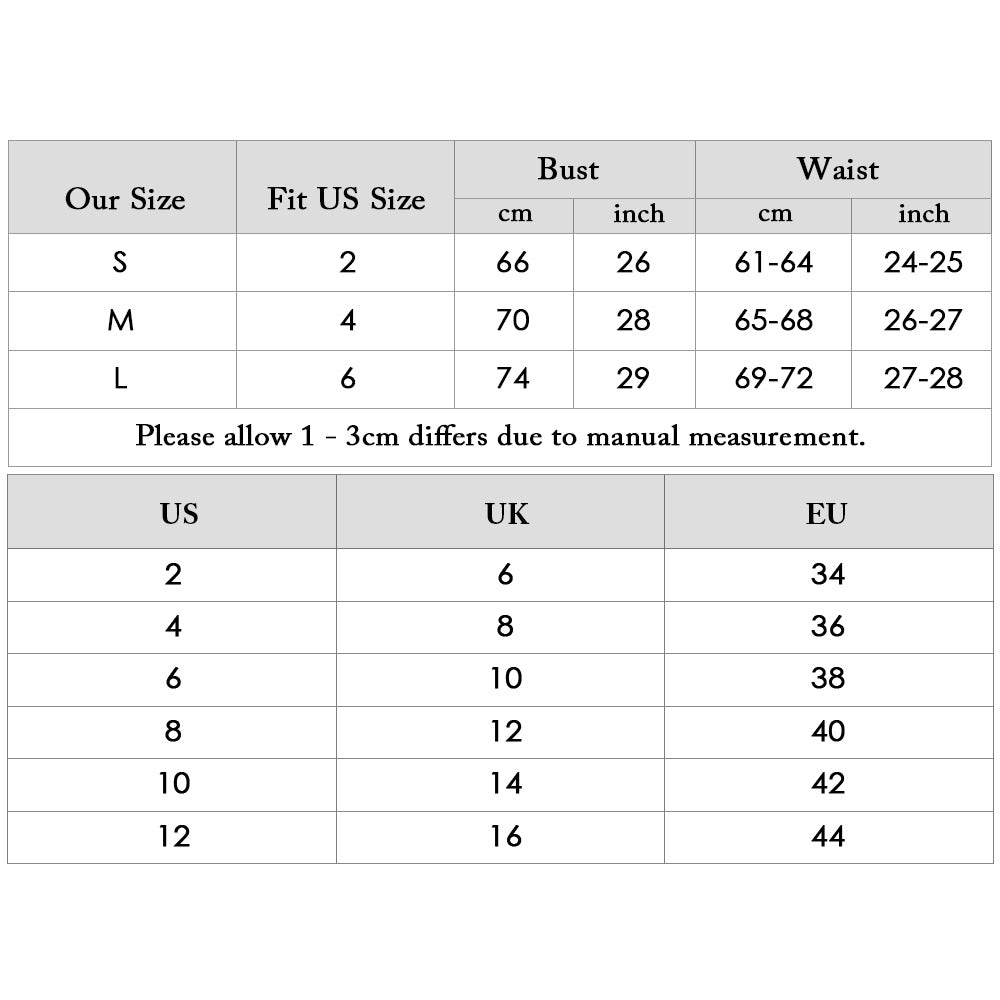Click the 69-72 waist cm cell
This screenshot has width=1000, height=1000.
click(773, 379)
